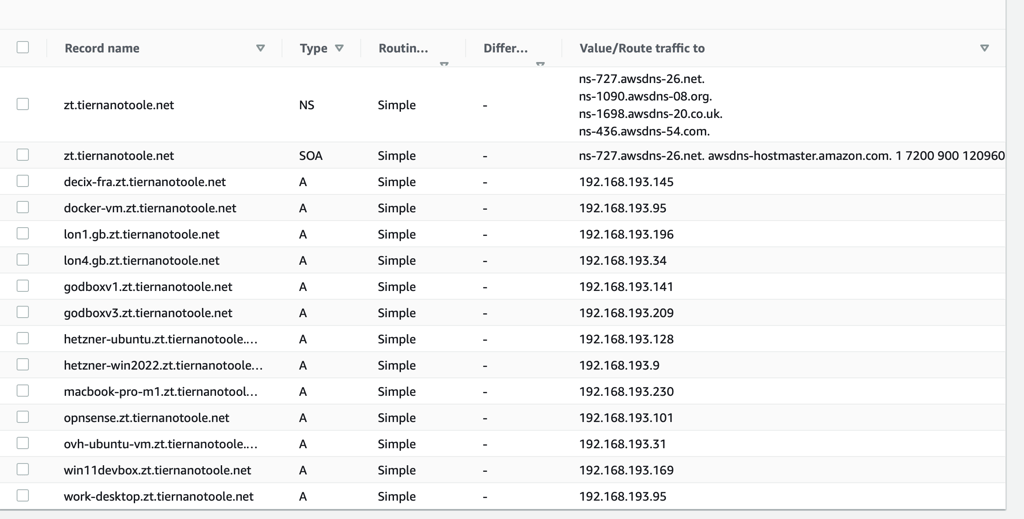Tick the win11devbox record checkbox

tap(23, 469)
